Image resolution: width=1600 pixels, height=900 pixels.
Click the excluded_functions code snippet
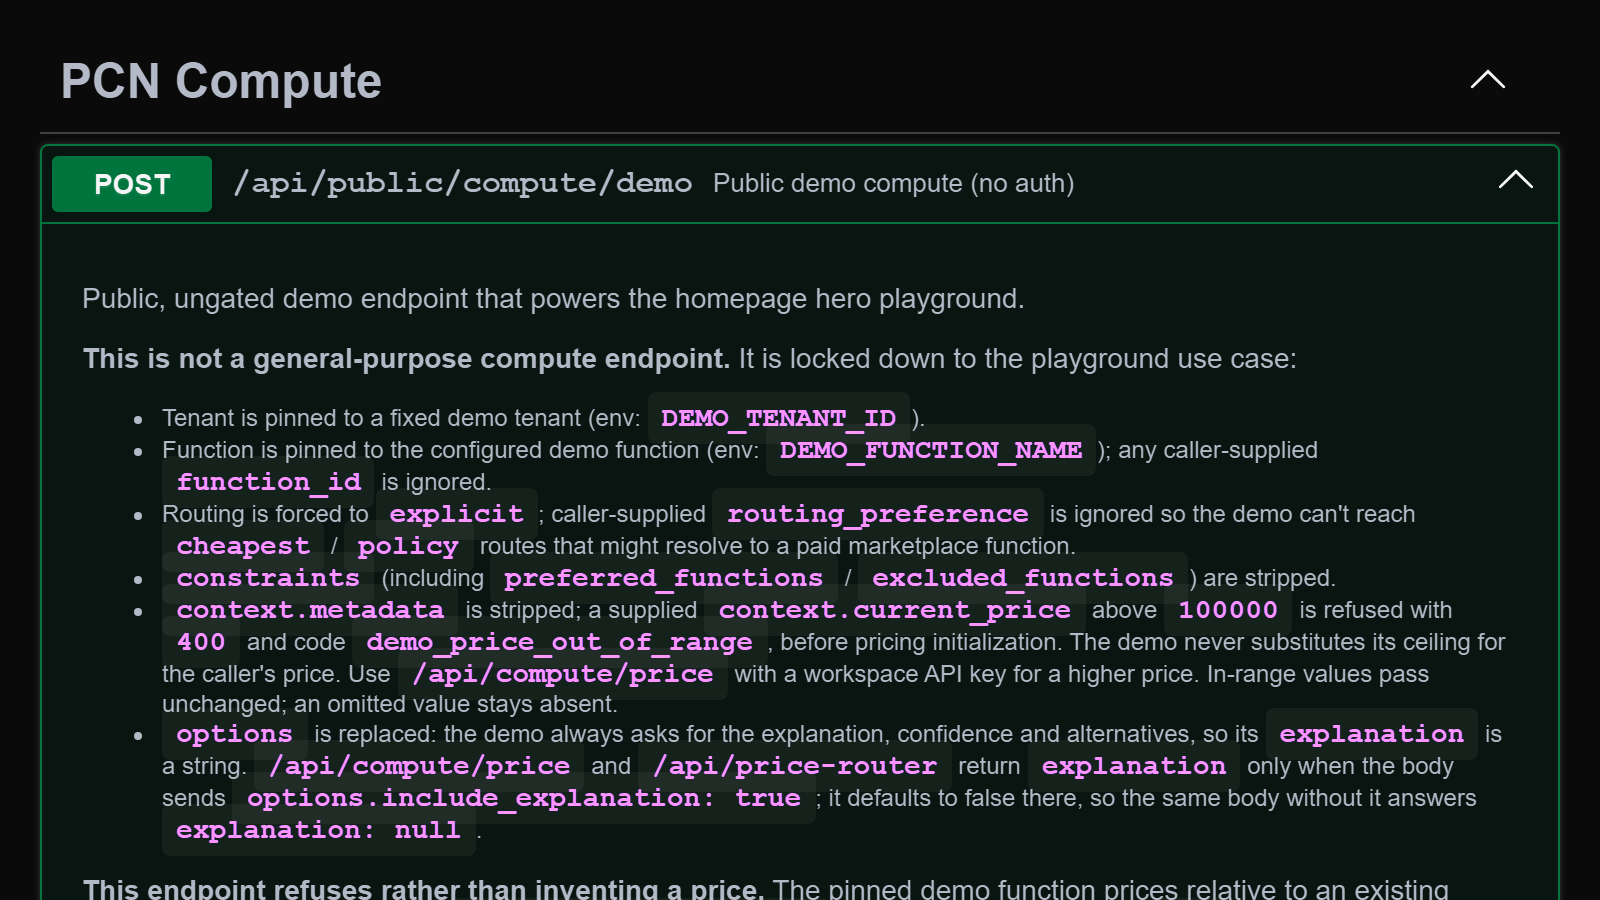(1022, 578)
